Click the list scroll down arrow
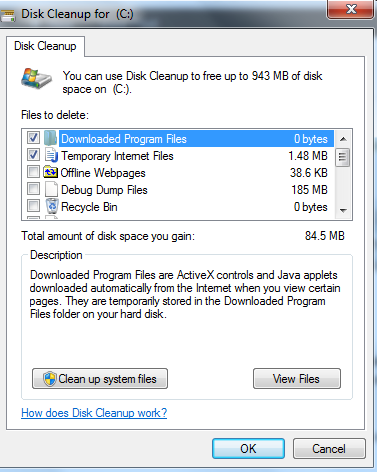This screenshot has width=377, height=472. pos(343,210)
